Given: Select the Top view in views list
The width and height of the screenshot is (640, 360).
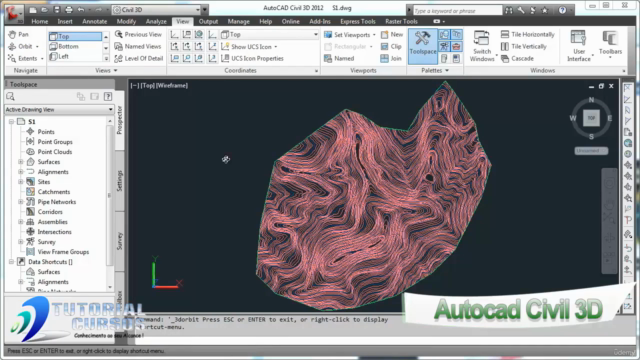Looking at the screenshot, I should tap(75, 36).
